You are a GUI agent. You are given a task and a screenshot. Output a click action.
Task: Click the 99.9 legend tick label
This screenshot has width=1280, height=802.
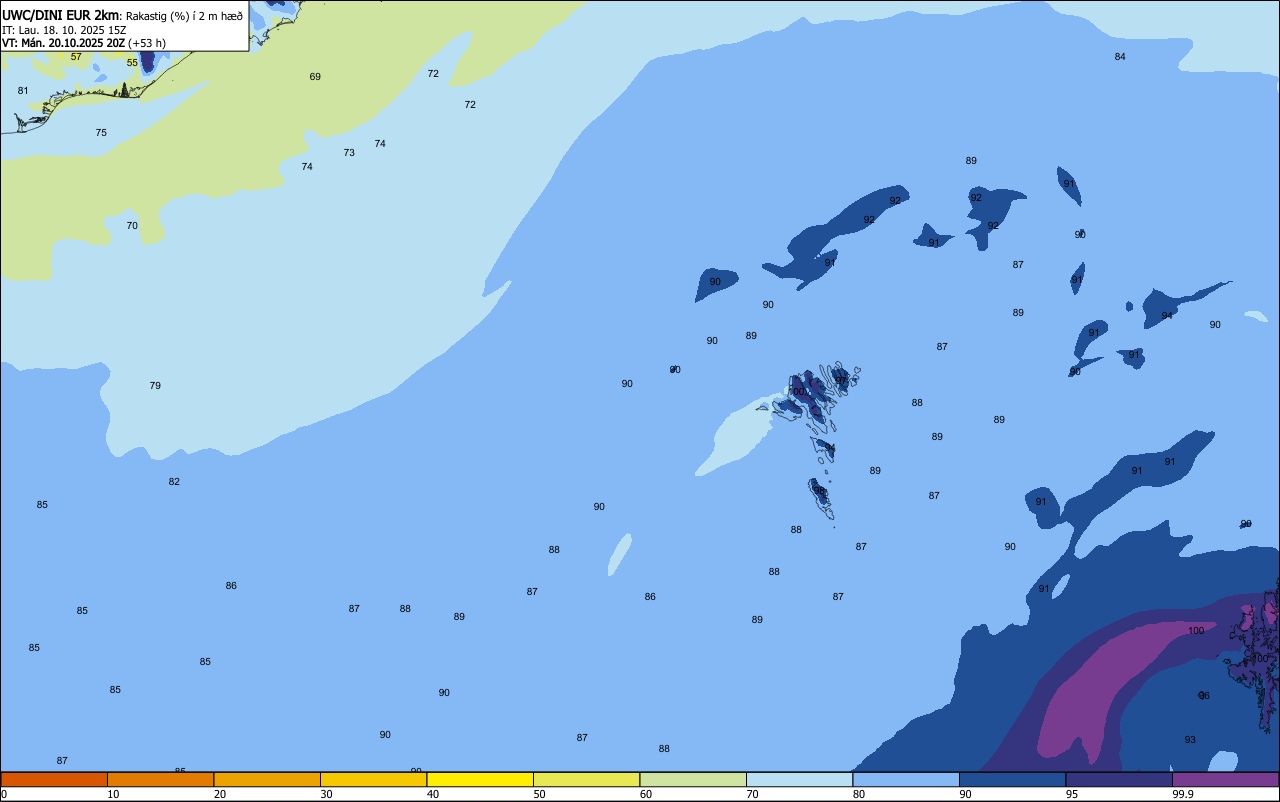pos(1183,794)
